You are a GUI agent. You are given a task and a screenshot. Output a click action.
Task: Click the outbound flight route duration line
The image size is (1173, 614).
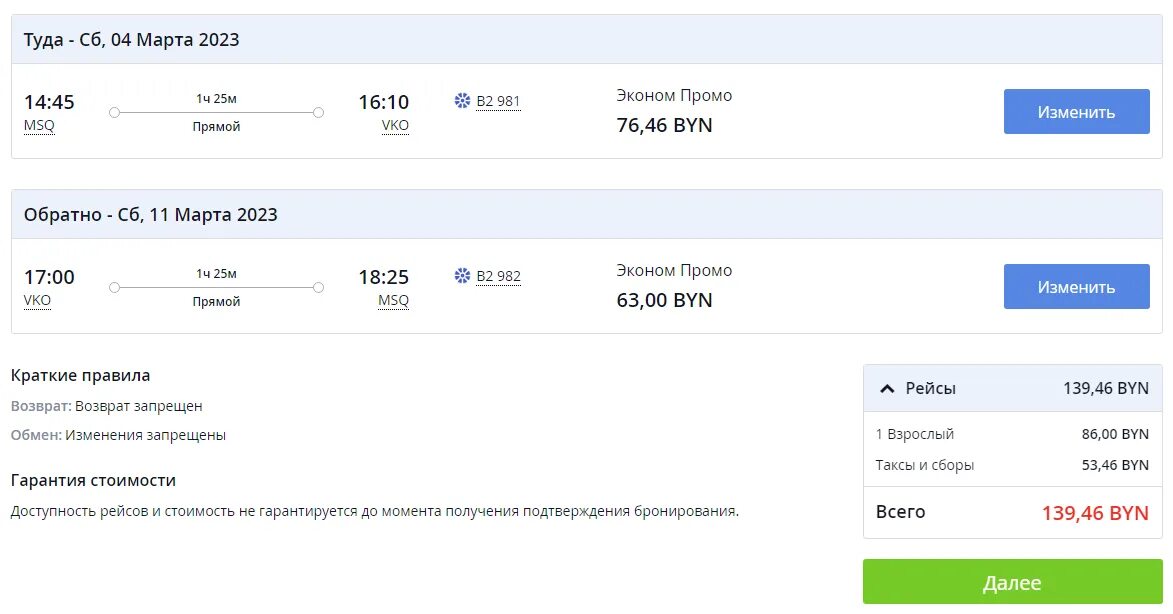click(x=216, y=113)
